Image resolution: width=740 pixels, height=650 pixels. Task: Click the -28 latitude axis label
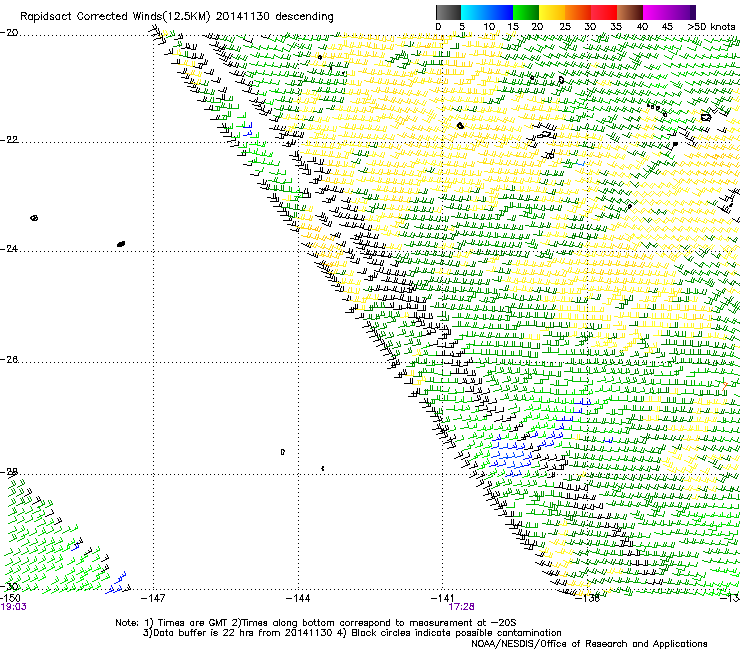[x=9, y=472]
